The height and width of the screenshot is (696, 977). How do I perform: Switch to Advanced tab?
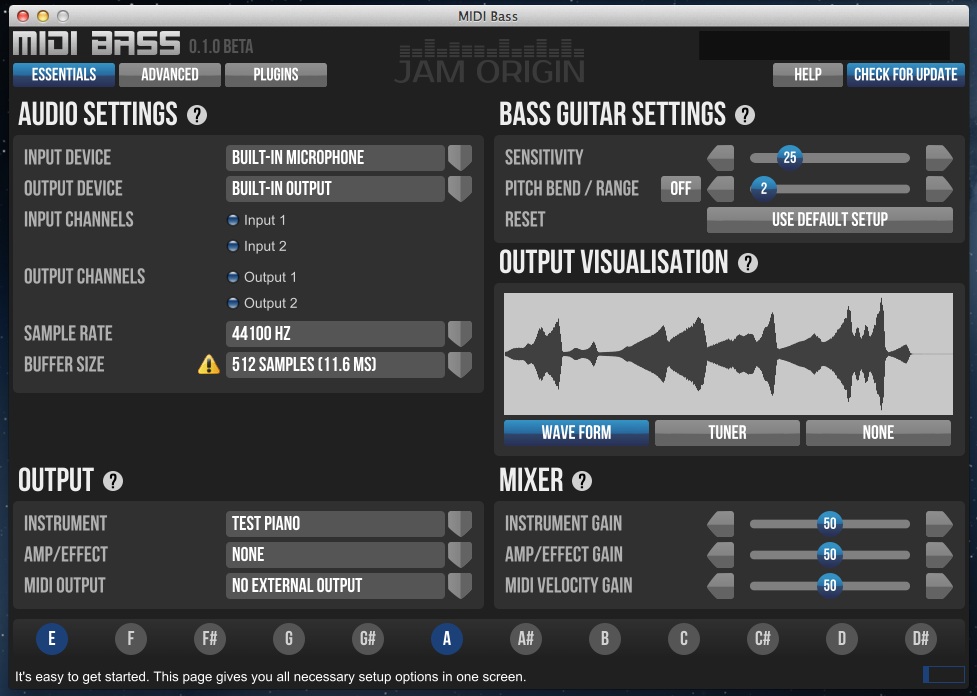(x=169, y=75)
